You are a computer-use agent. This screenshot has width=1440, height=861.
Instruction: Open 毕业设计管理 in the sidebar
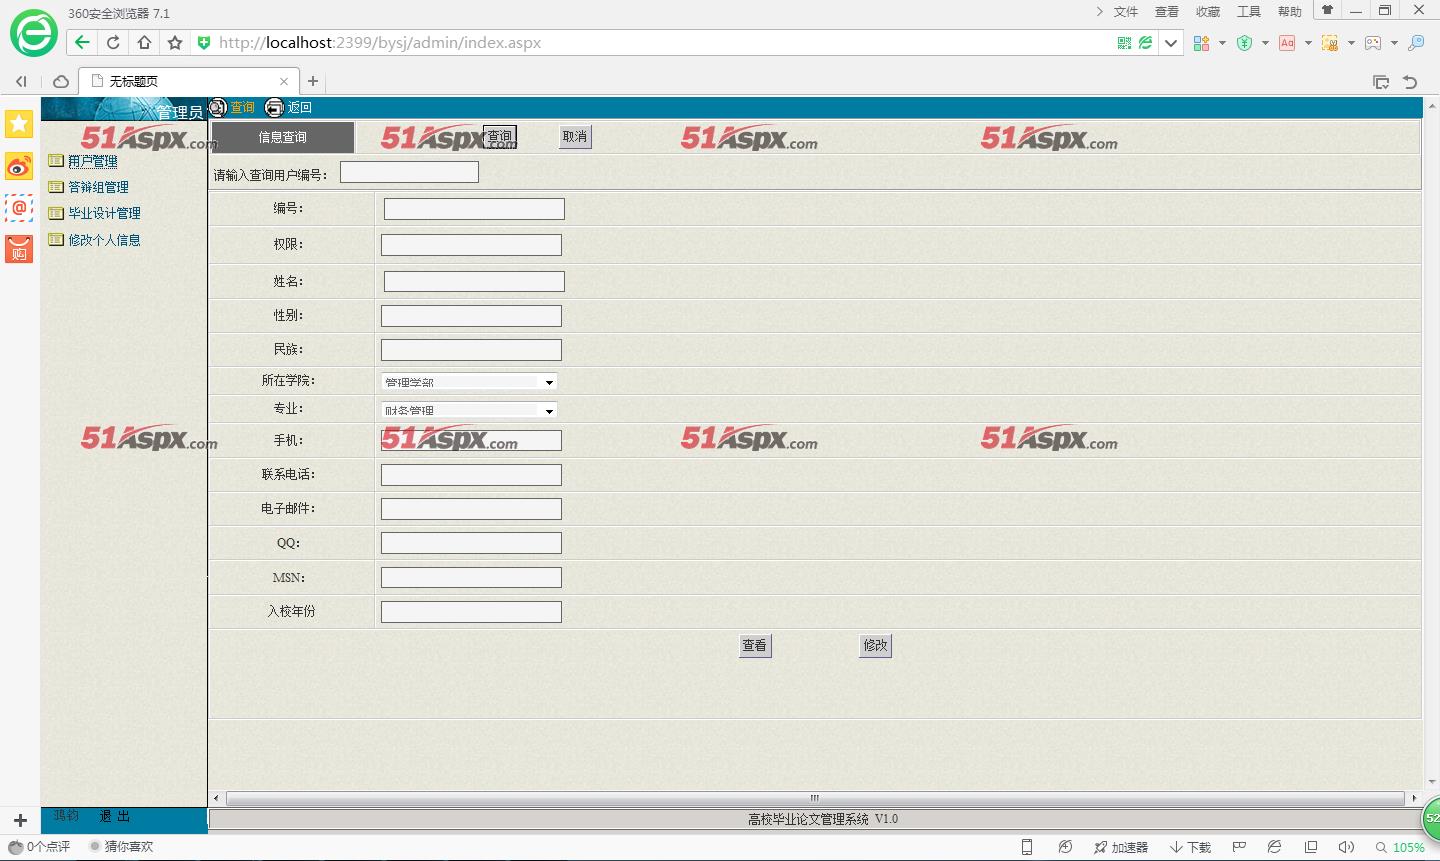tap(104, 213)
